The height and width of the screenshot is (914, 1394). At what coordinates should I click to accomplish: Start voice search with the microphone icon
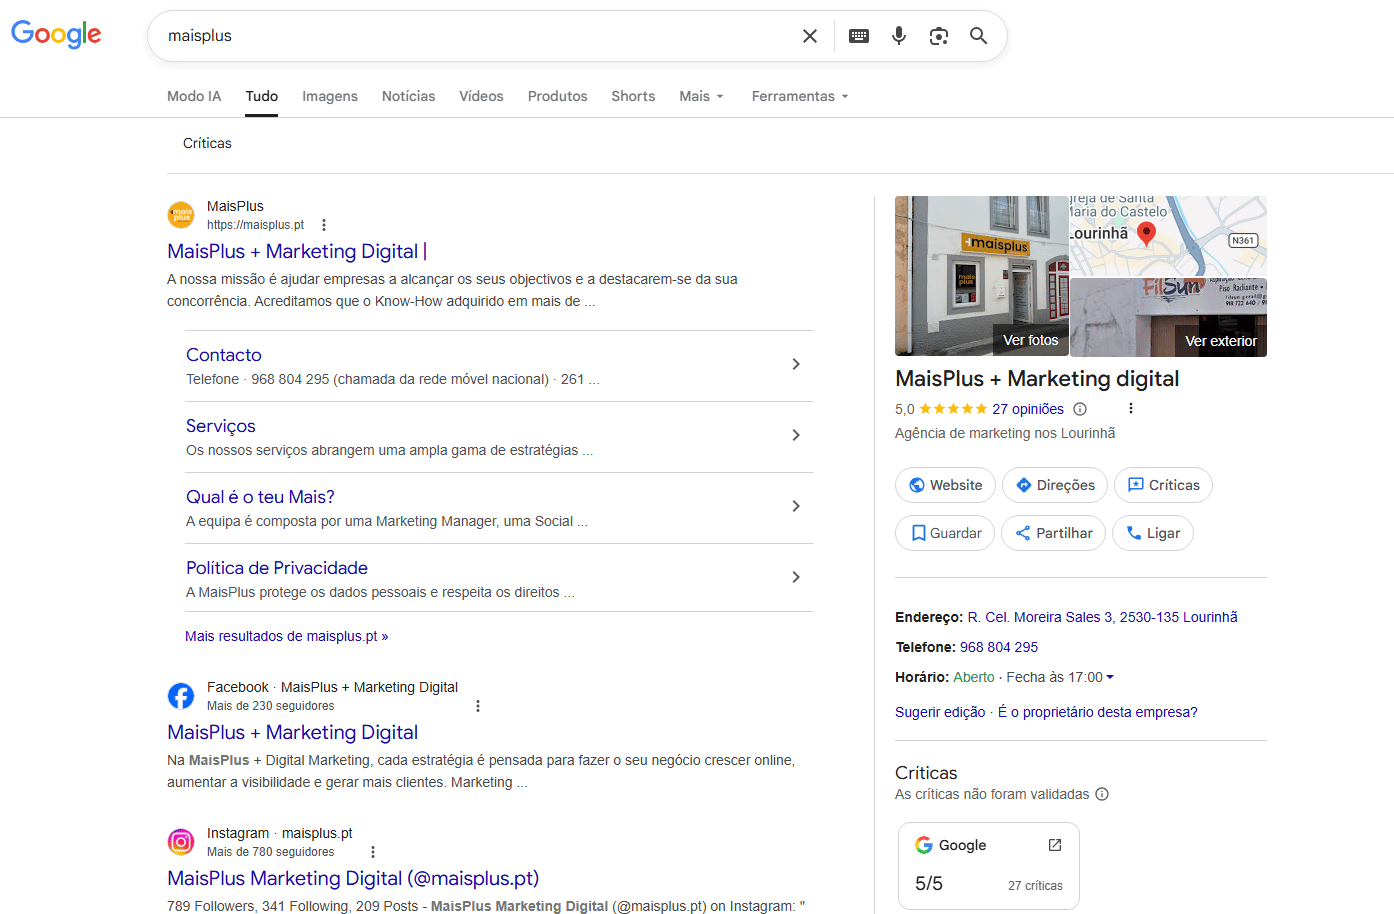pos(899,36)
